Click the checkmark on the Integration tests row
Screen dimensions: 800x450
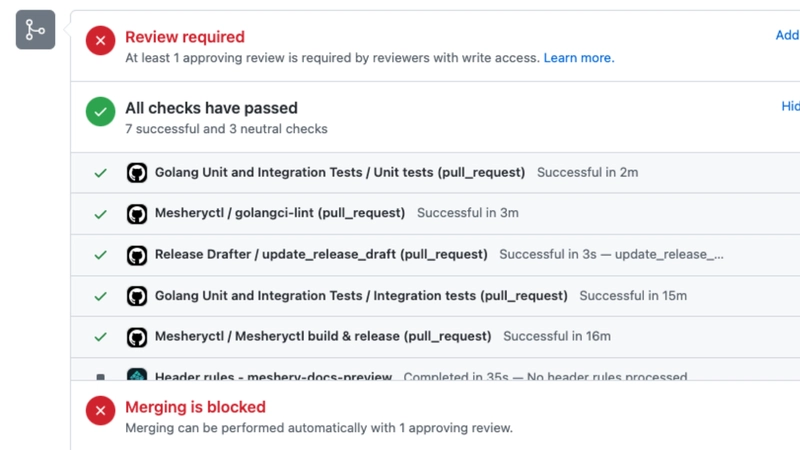[x=101, y=296]
